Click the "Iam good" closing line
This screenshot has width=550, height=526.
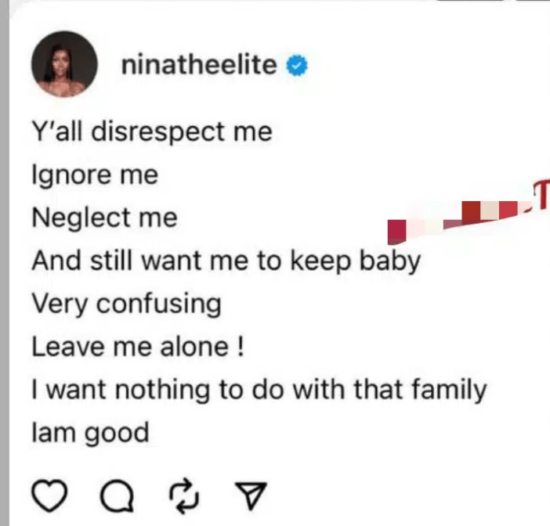pyautogui.click(x=90, y=433)
